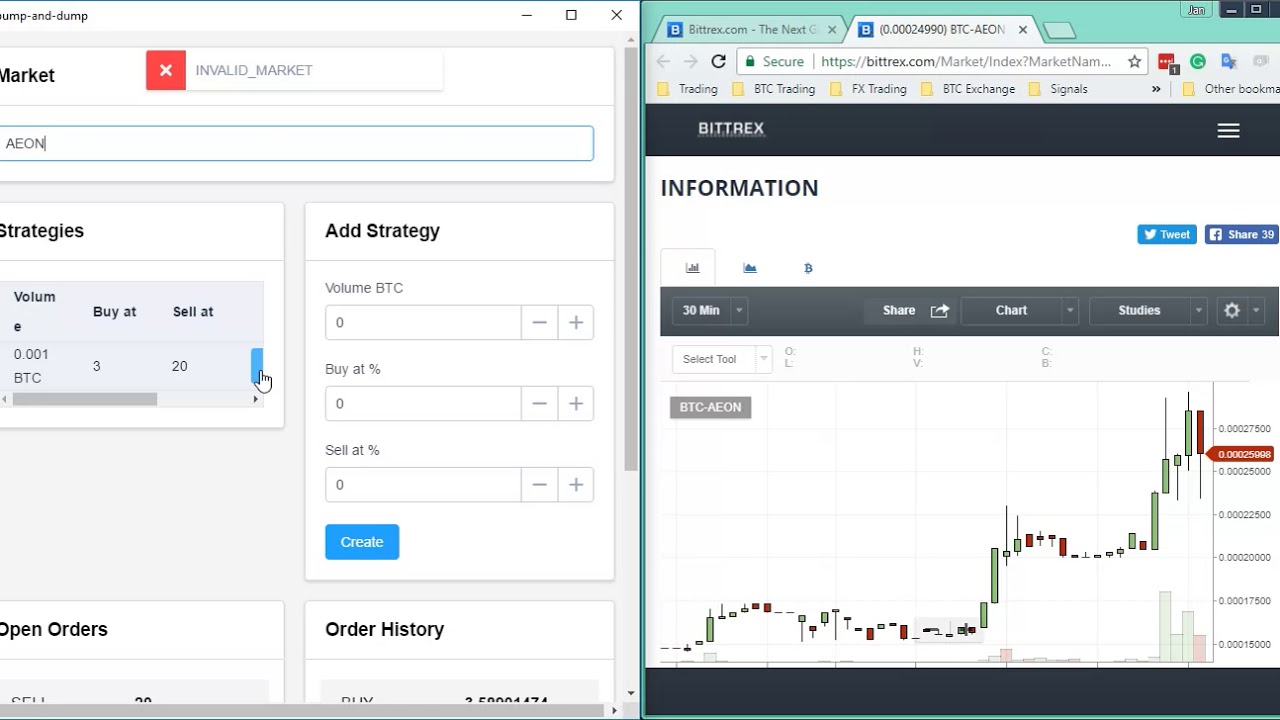Click the Strategies table horizontal scrollbar
Image resolution: width=1280 pixels, height=720 pixels.
84,399
